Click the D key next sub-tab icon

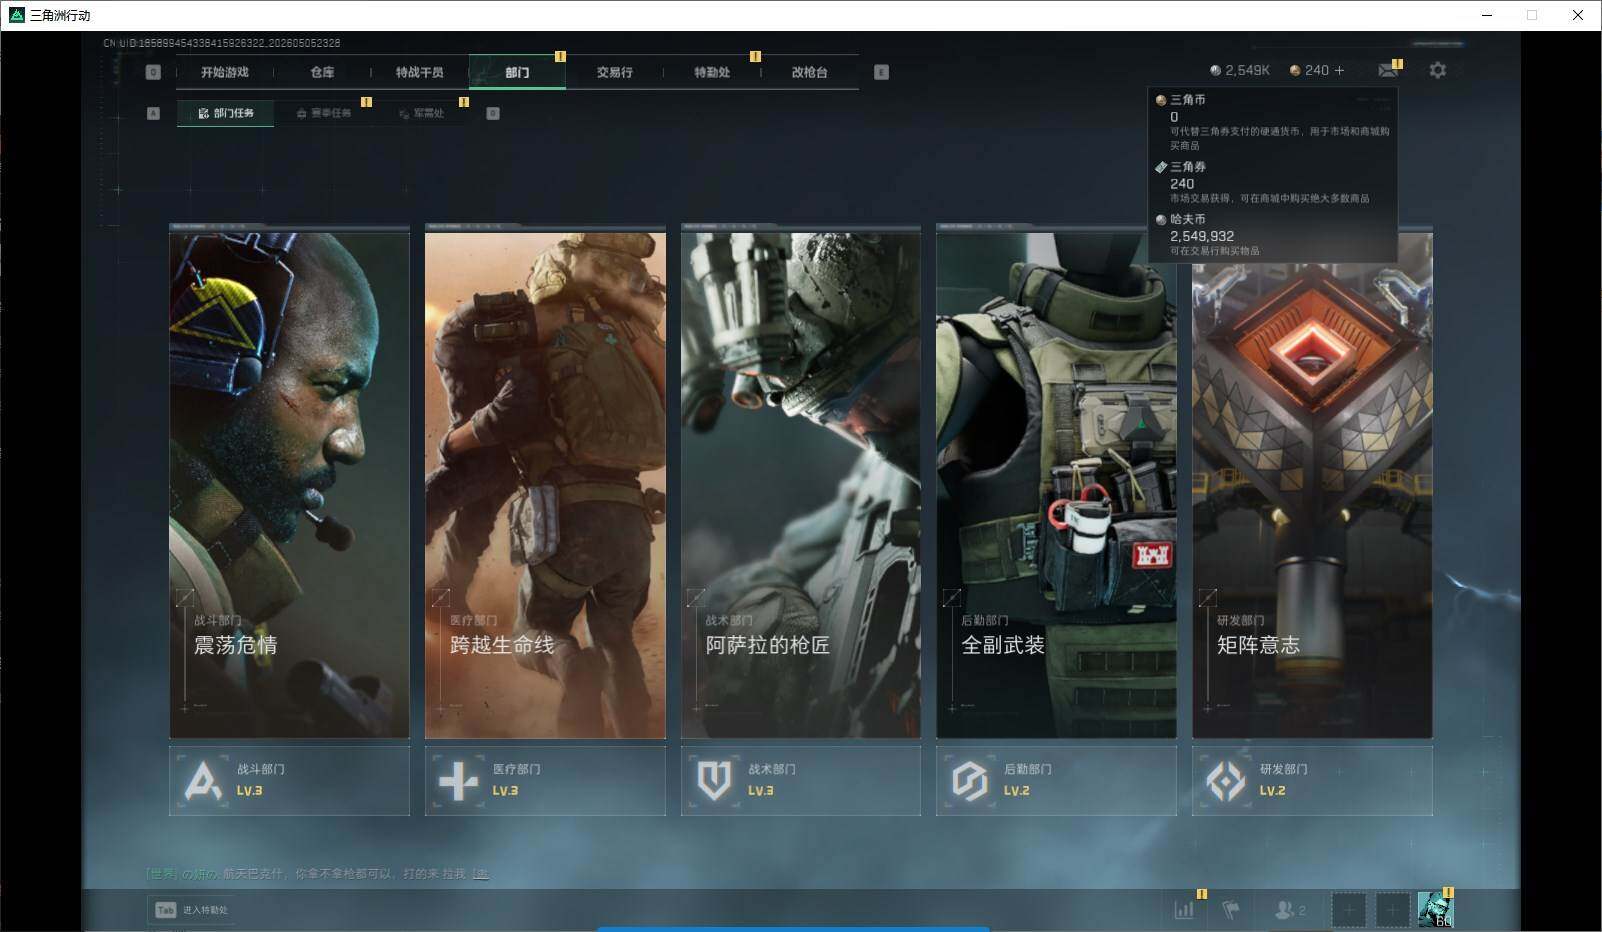pos(493,113)
